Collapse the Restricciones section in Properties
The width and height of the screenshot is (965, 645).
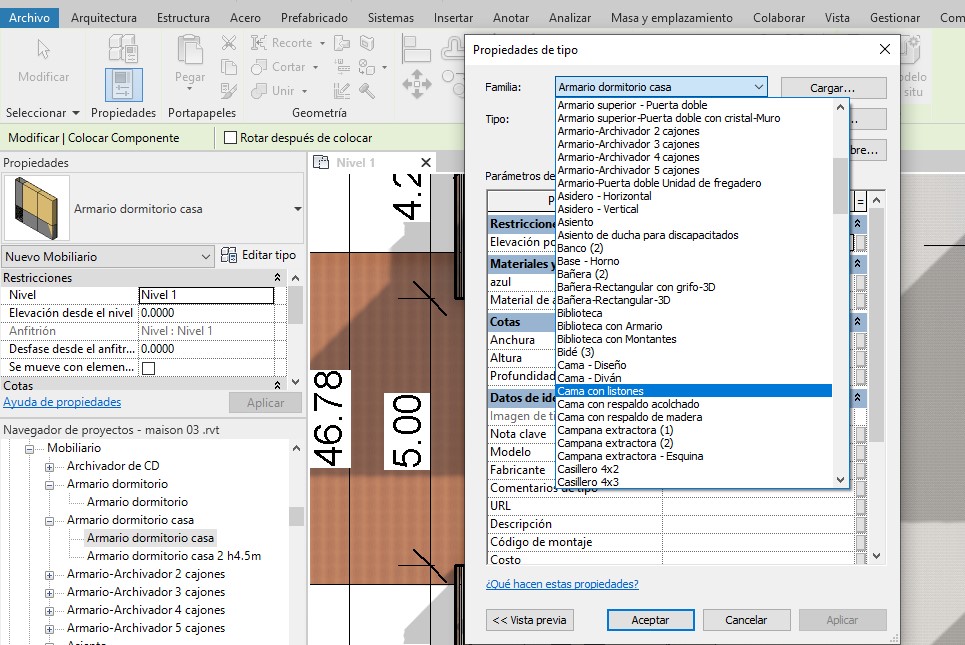tap(278, 278)
